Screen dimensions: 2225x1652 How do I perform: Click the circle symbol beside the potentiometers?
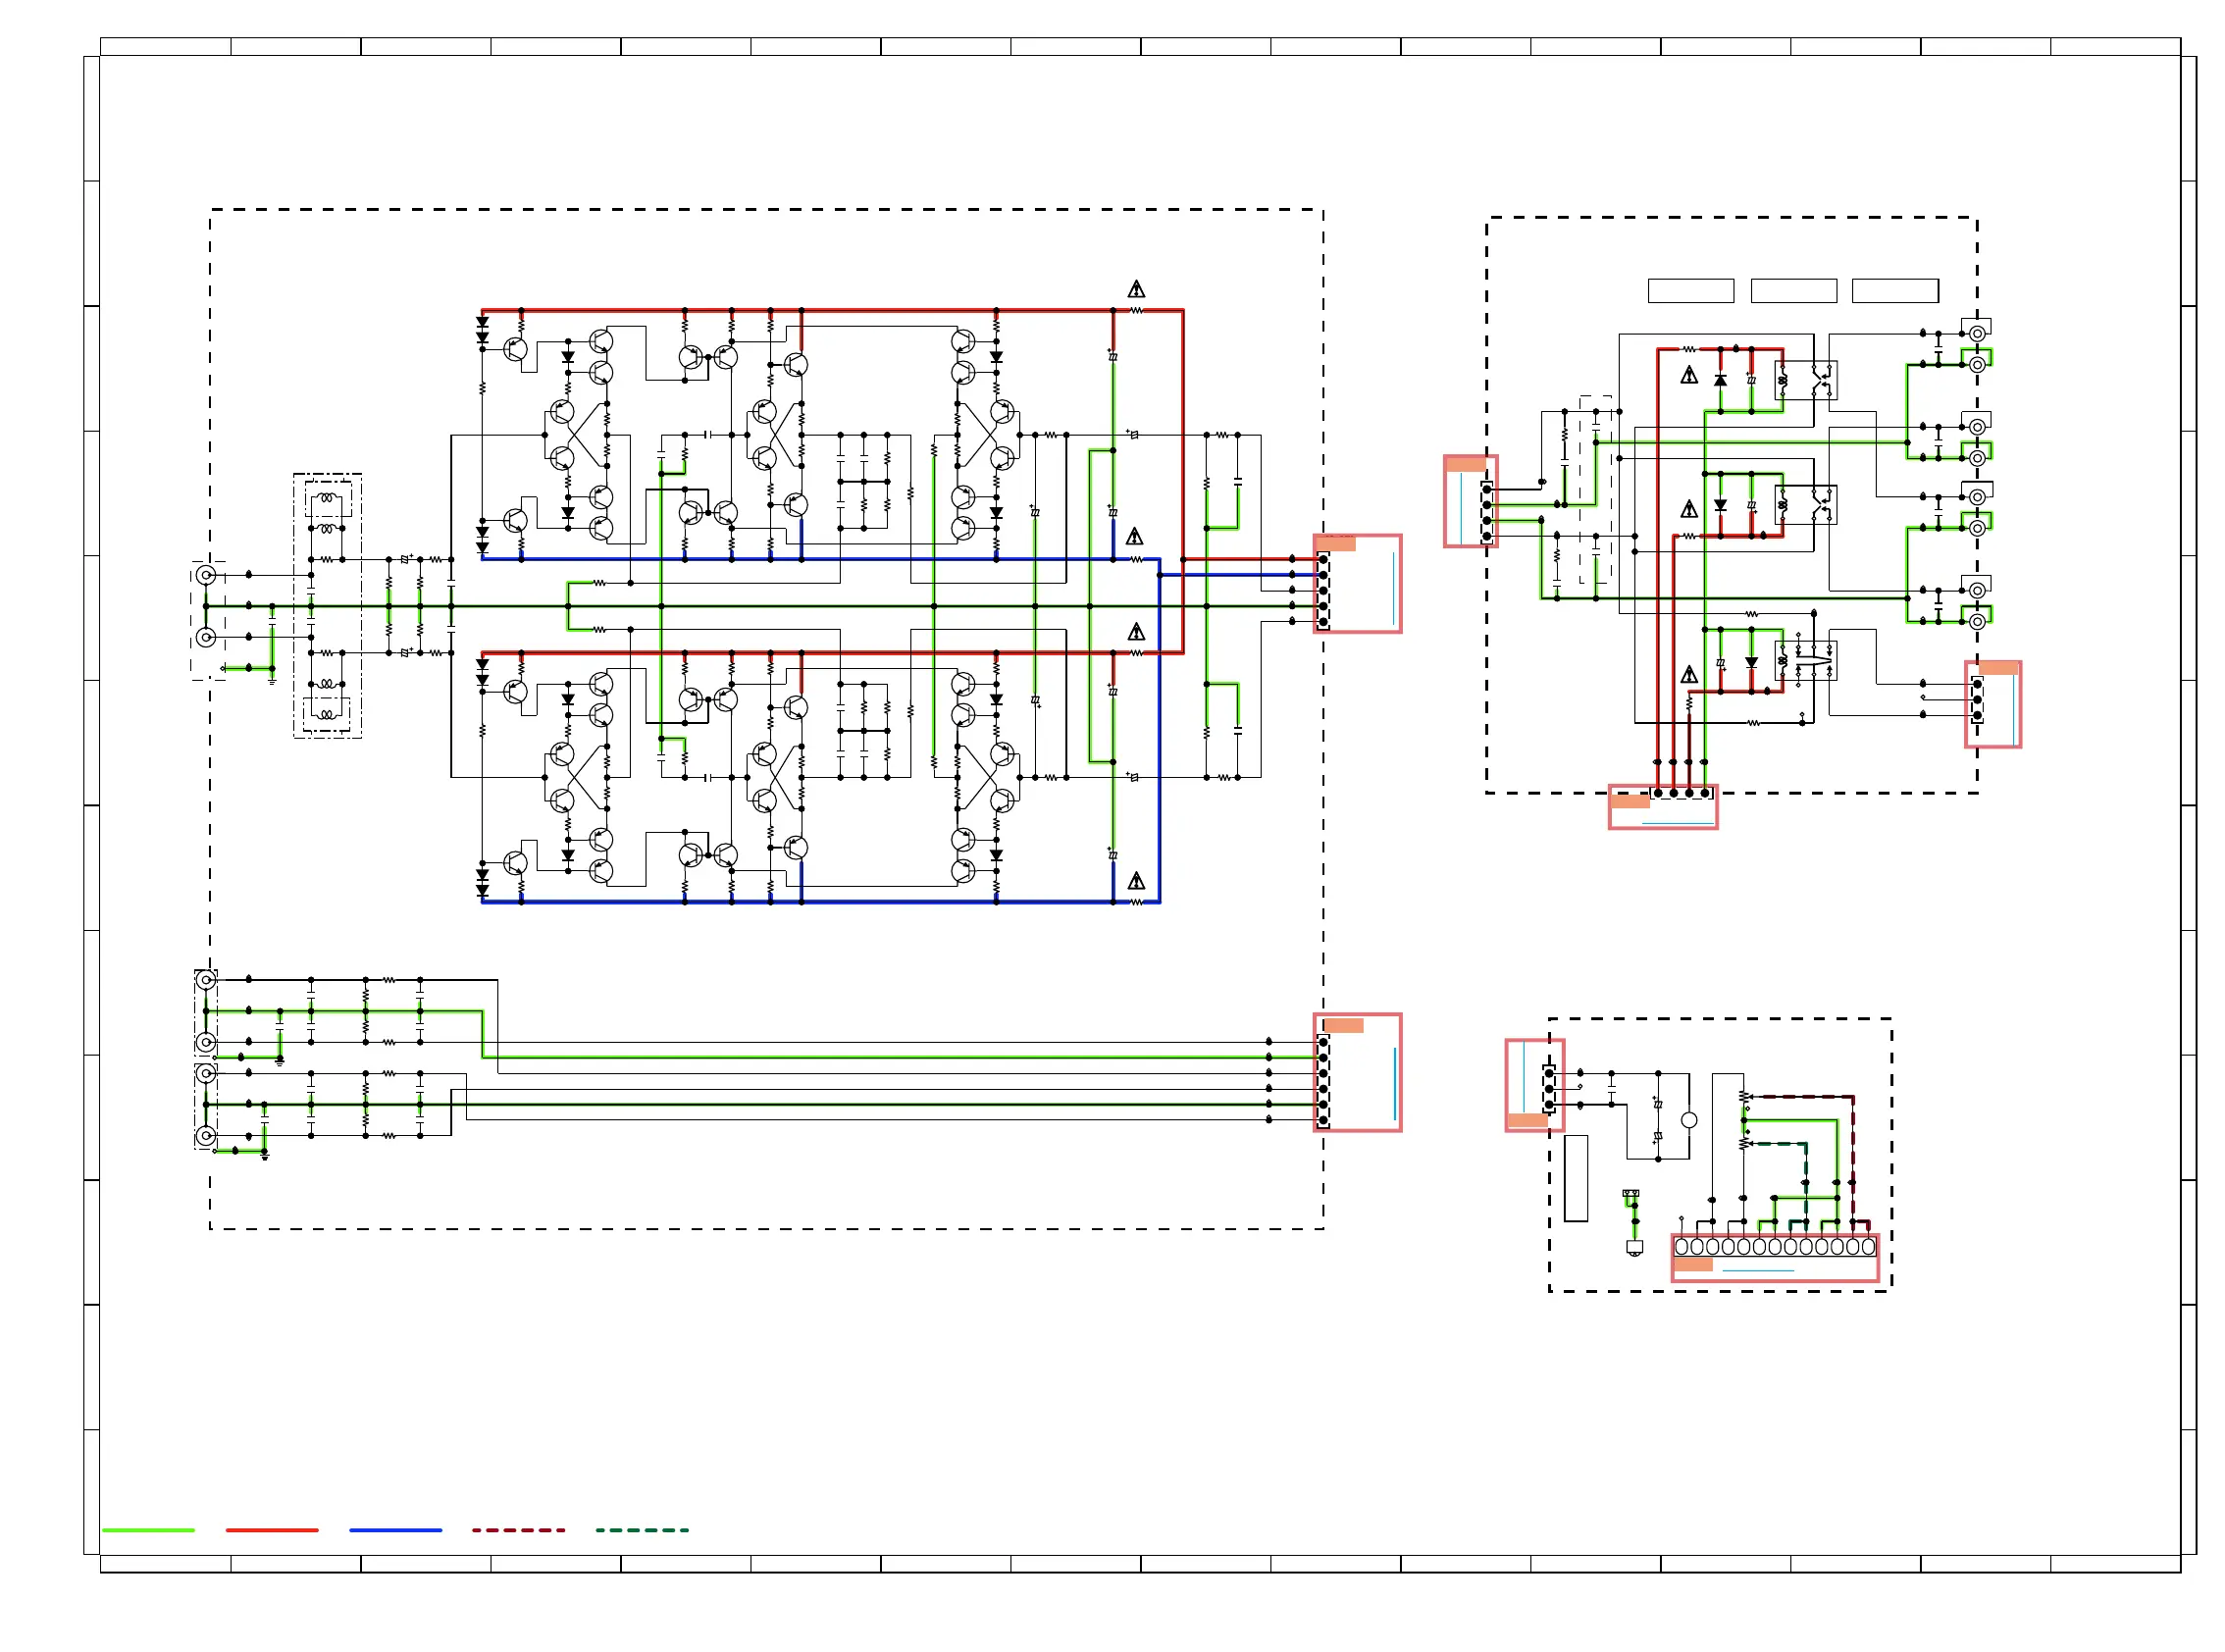[x=1689, y=1120]
